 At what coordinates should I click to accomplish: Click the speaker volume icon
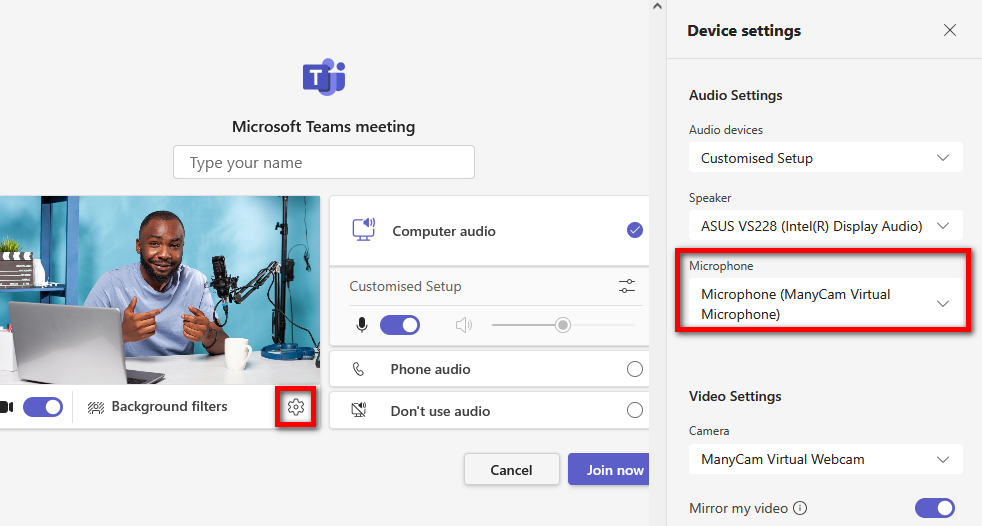click(x=463, y=325)
